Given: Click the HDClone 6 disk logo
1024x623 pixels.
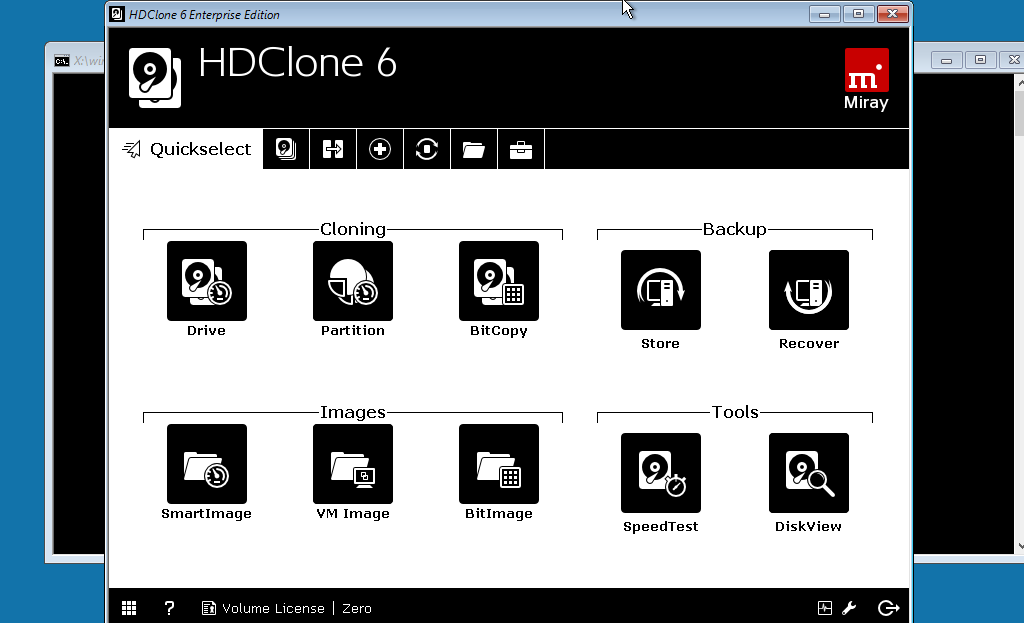Looking at the screenshot, I should pos(155,78).
